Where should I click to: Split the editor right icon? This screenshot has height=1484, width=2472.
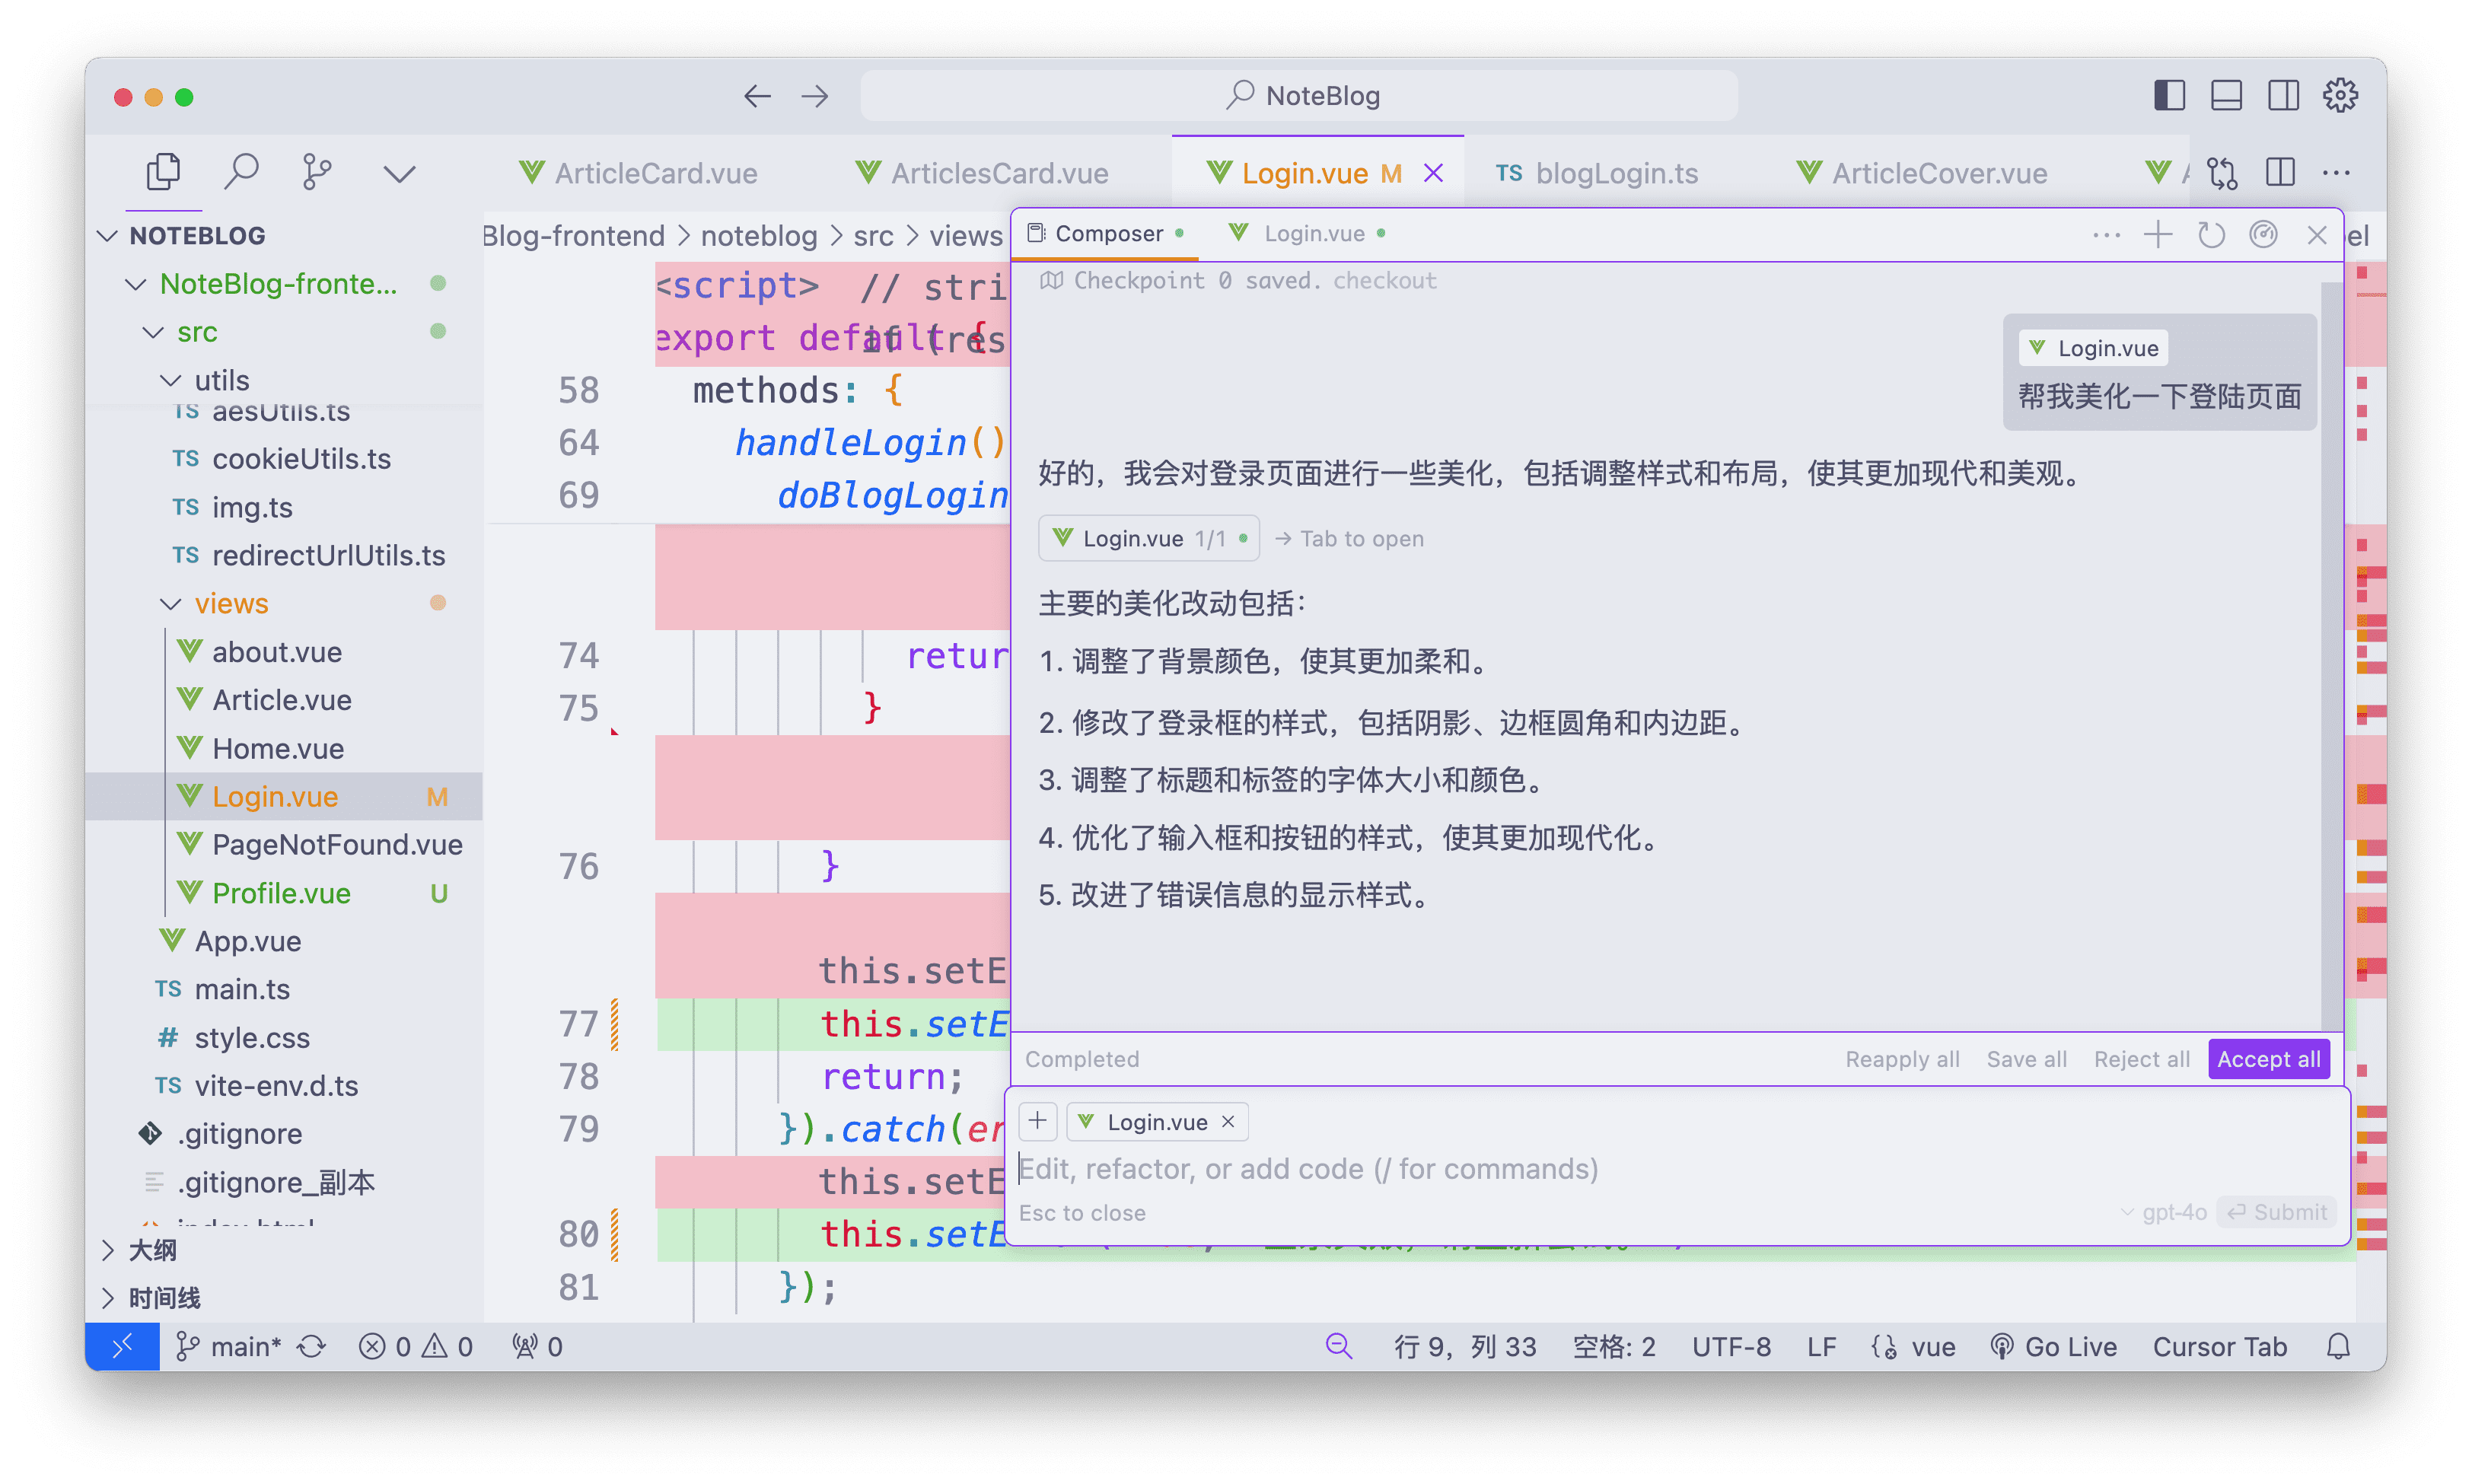click(2280, 172)
